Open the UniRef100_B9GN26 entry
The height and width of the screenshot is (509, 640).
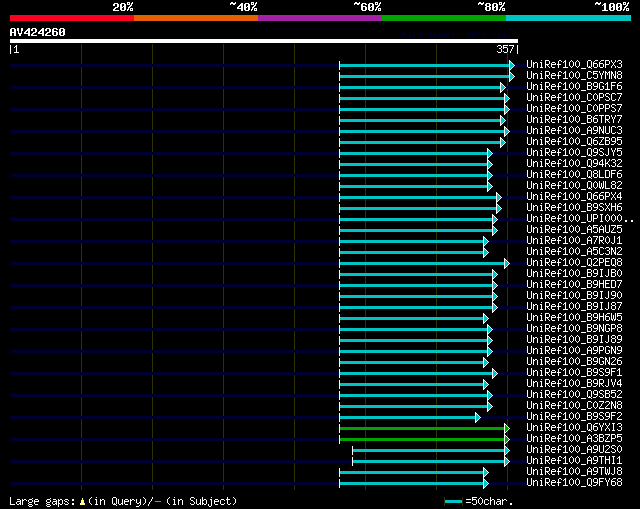[x=574, y=362]
